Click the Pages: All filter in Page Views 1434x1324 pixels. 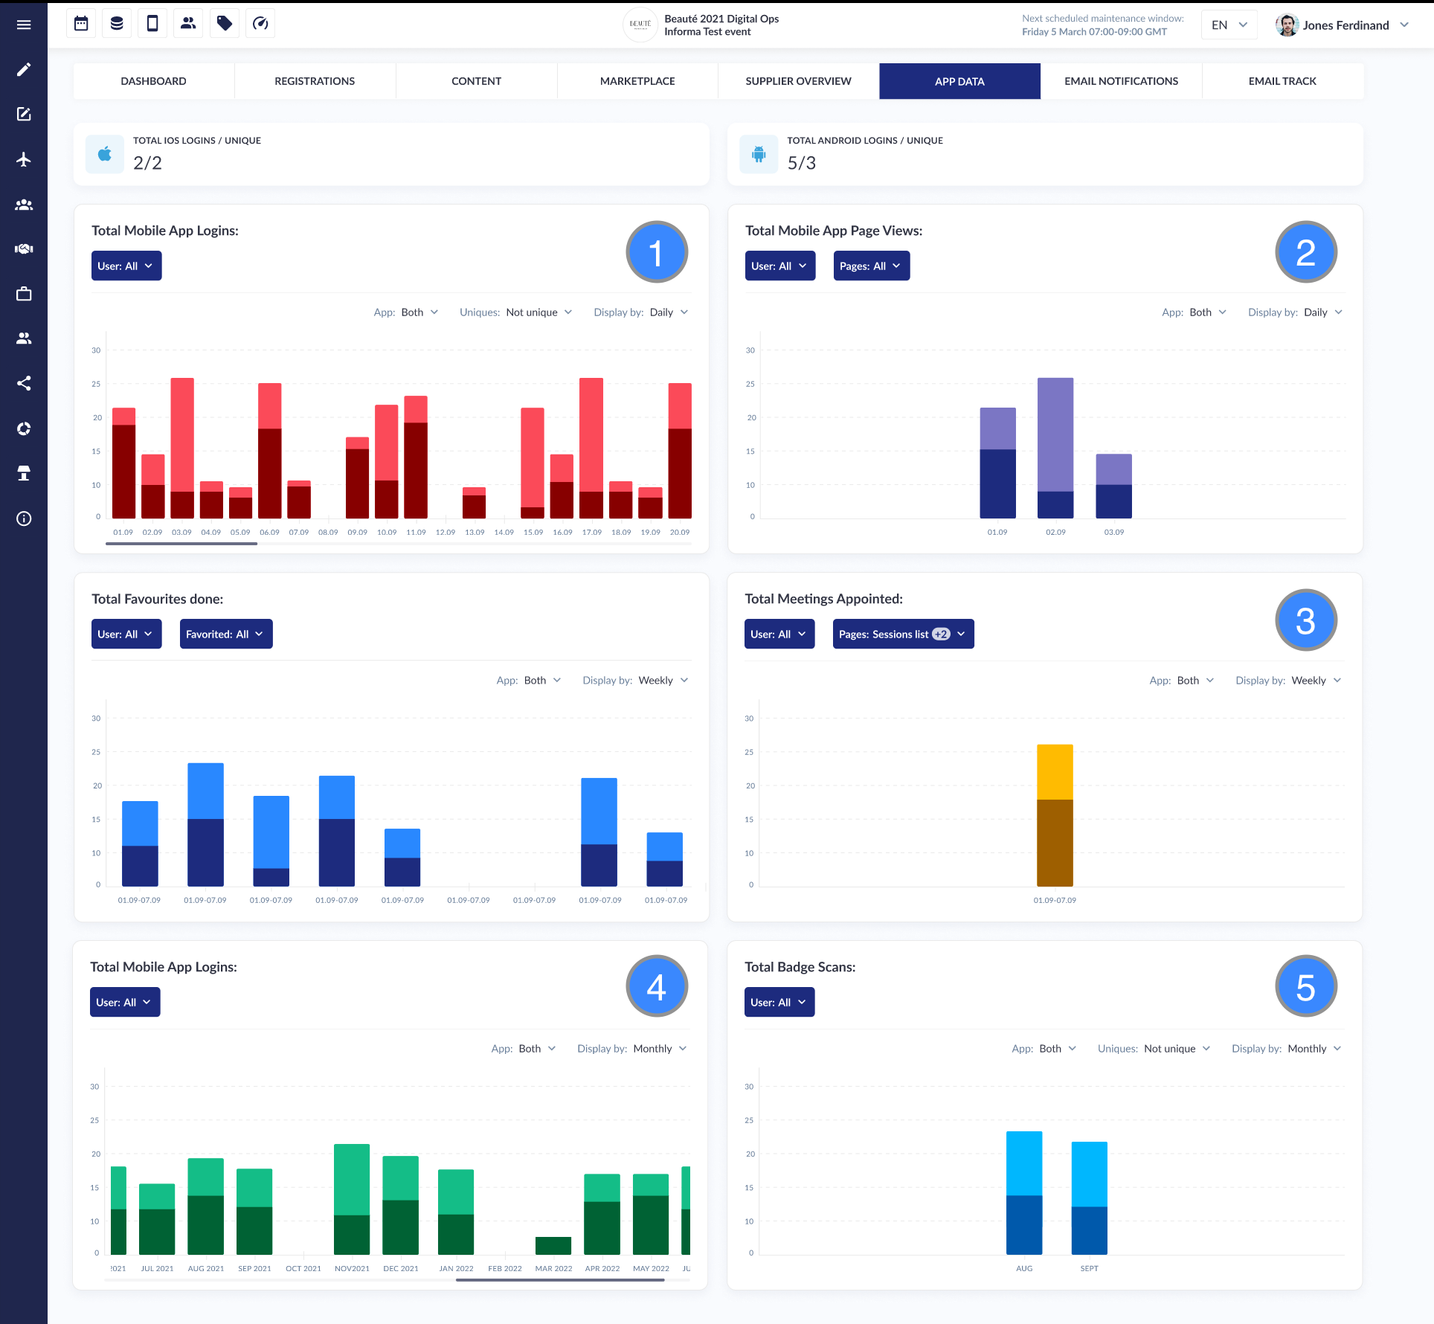pos(872,266)
